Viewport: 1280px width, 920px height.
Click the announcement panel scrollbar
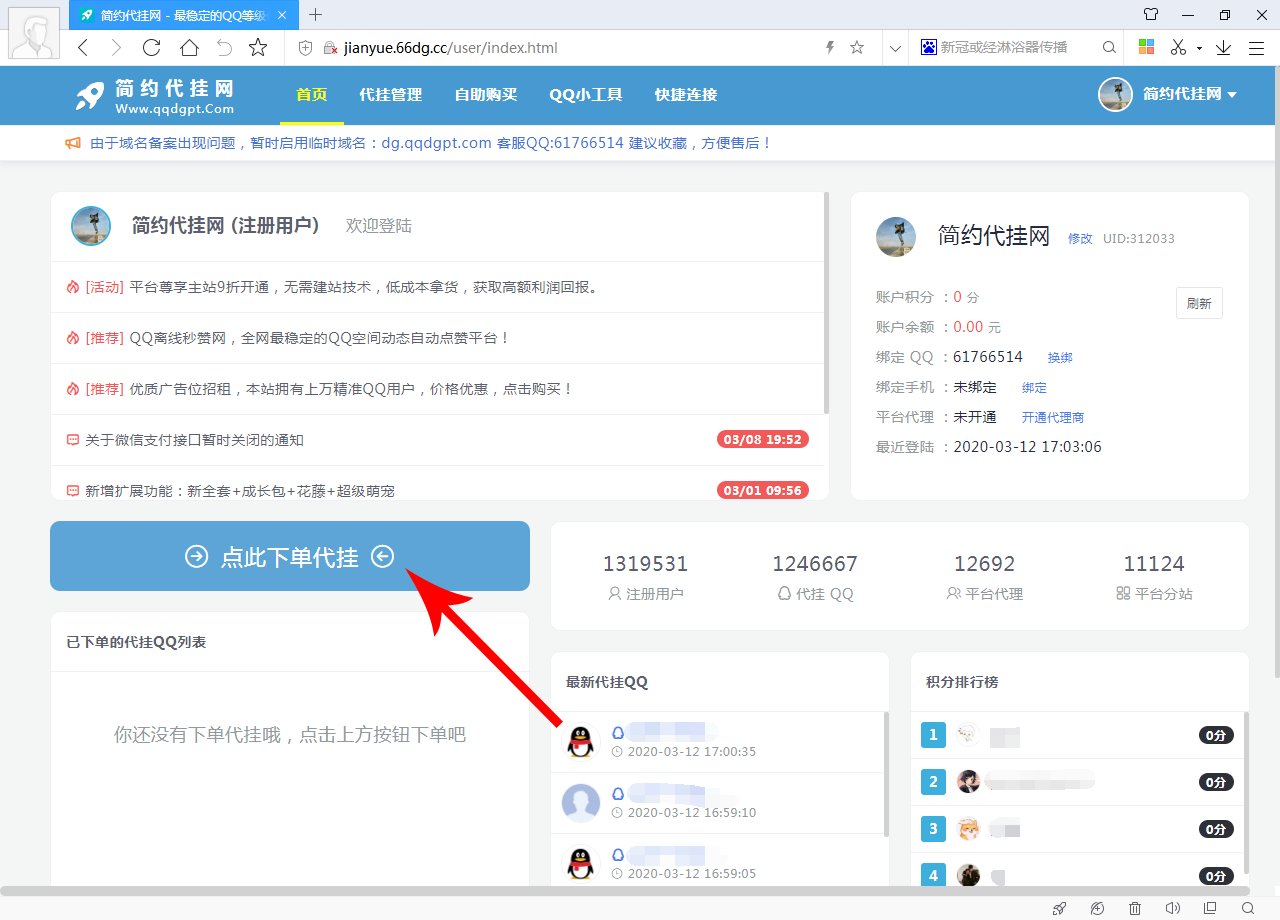pos(826,303)
